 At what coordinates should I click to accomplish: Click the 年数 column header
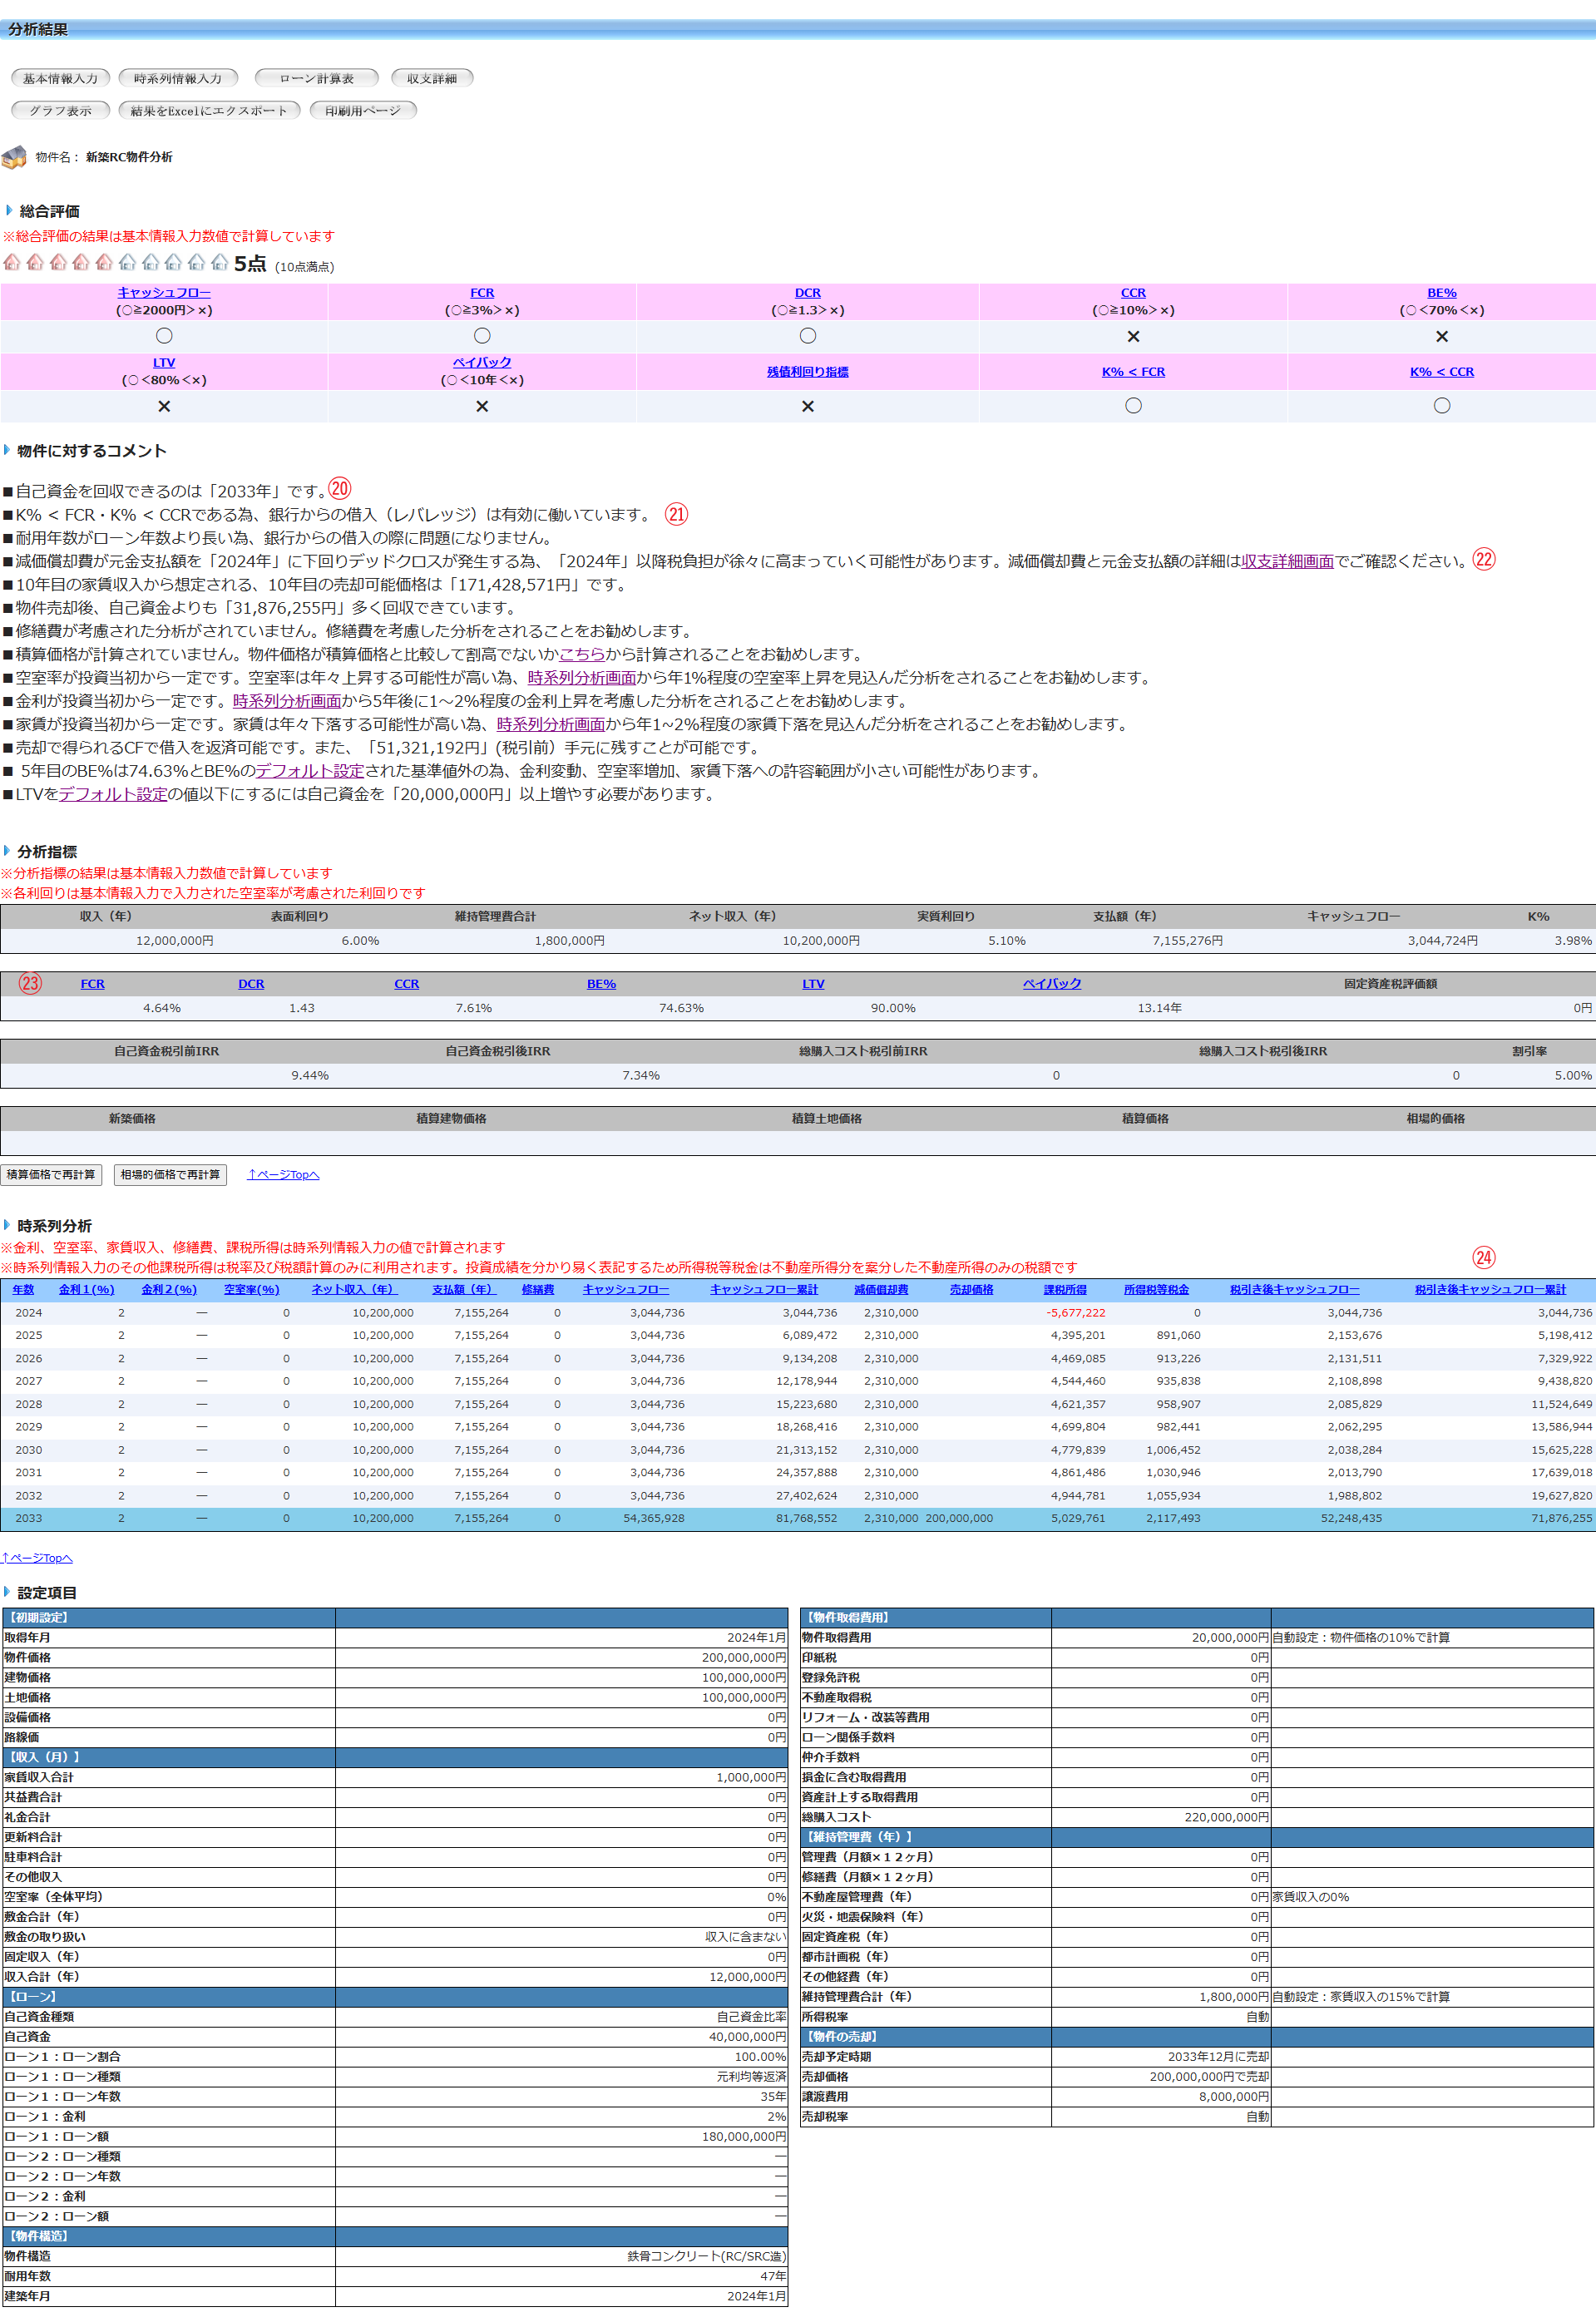[x=23, y=1290]
